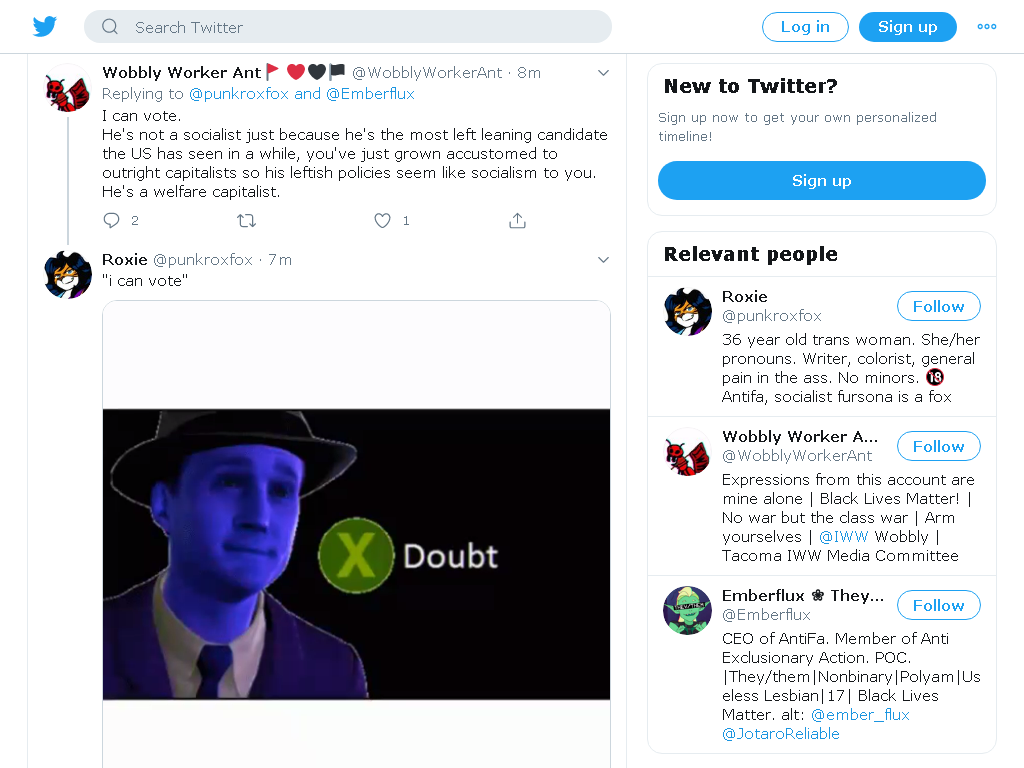The width and height of the screenshot is (1024, 768).
Task: Open the @IWW link in bio
Action: [x=844, y=537]
